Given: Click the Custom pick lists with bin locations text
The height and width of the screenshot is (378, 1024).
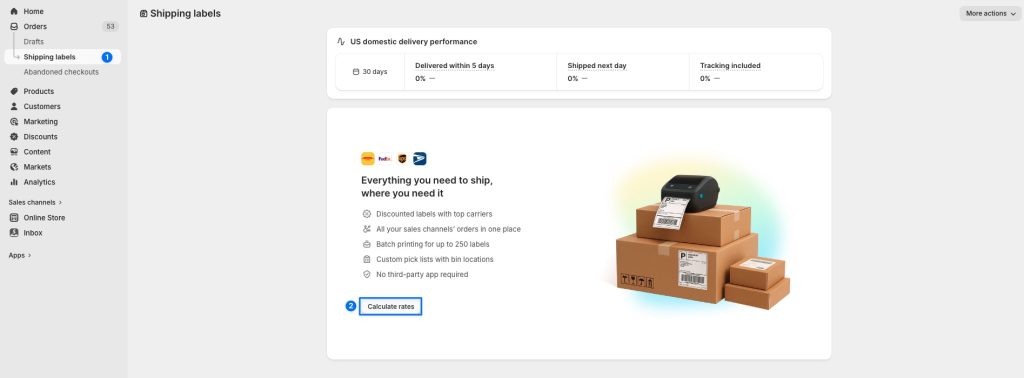Looking at the screenshot, I should click(435, 259).
